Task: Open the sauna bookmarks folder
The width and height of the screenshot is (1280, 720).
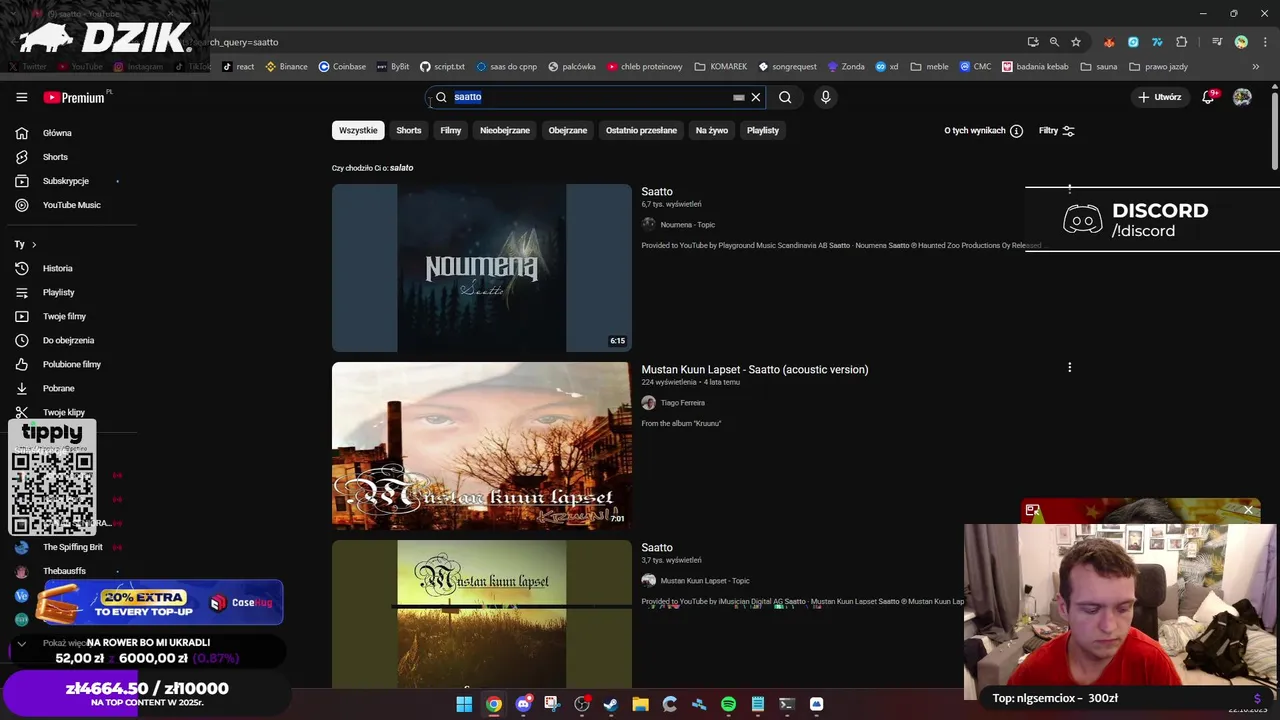Action: tap(1098, 67)
